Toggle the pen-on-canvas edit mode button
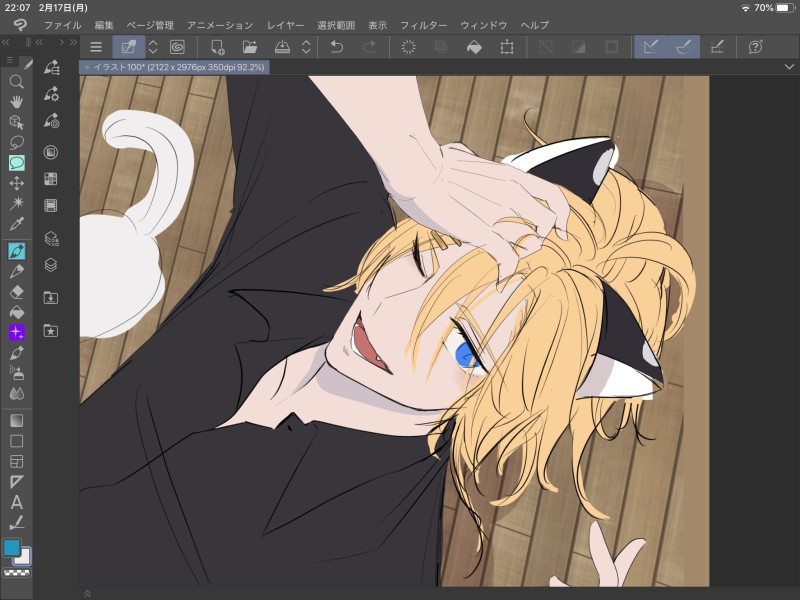 pyautogui.click(x=129, y=47)
